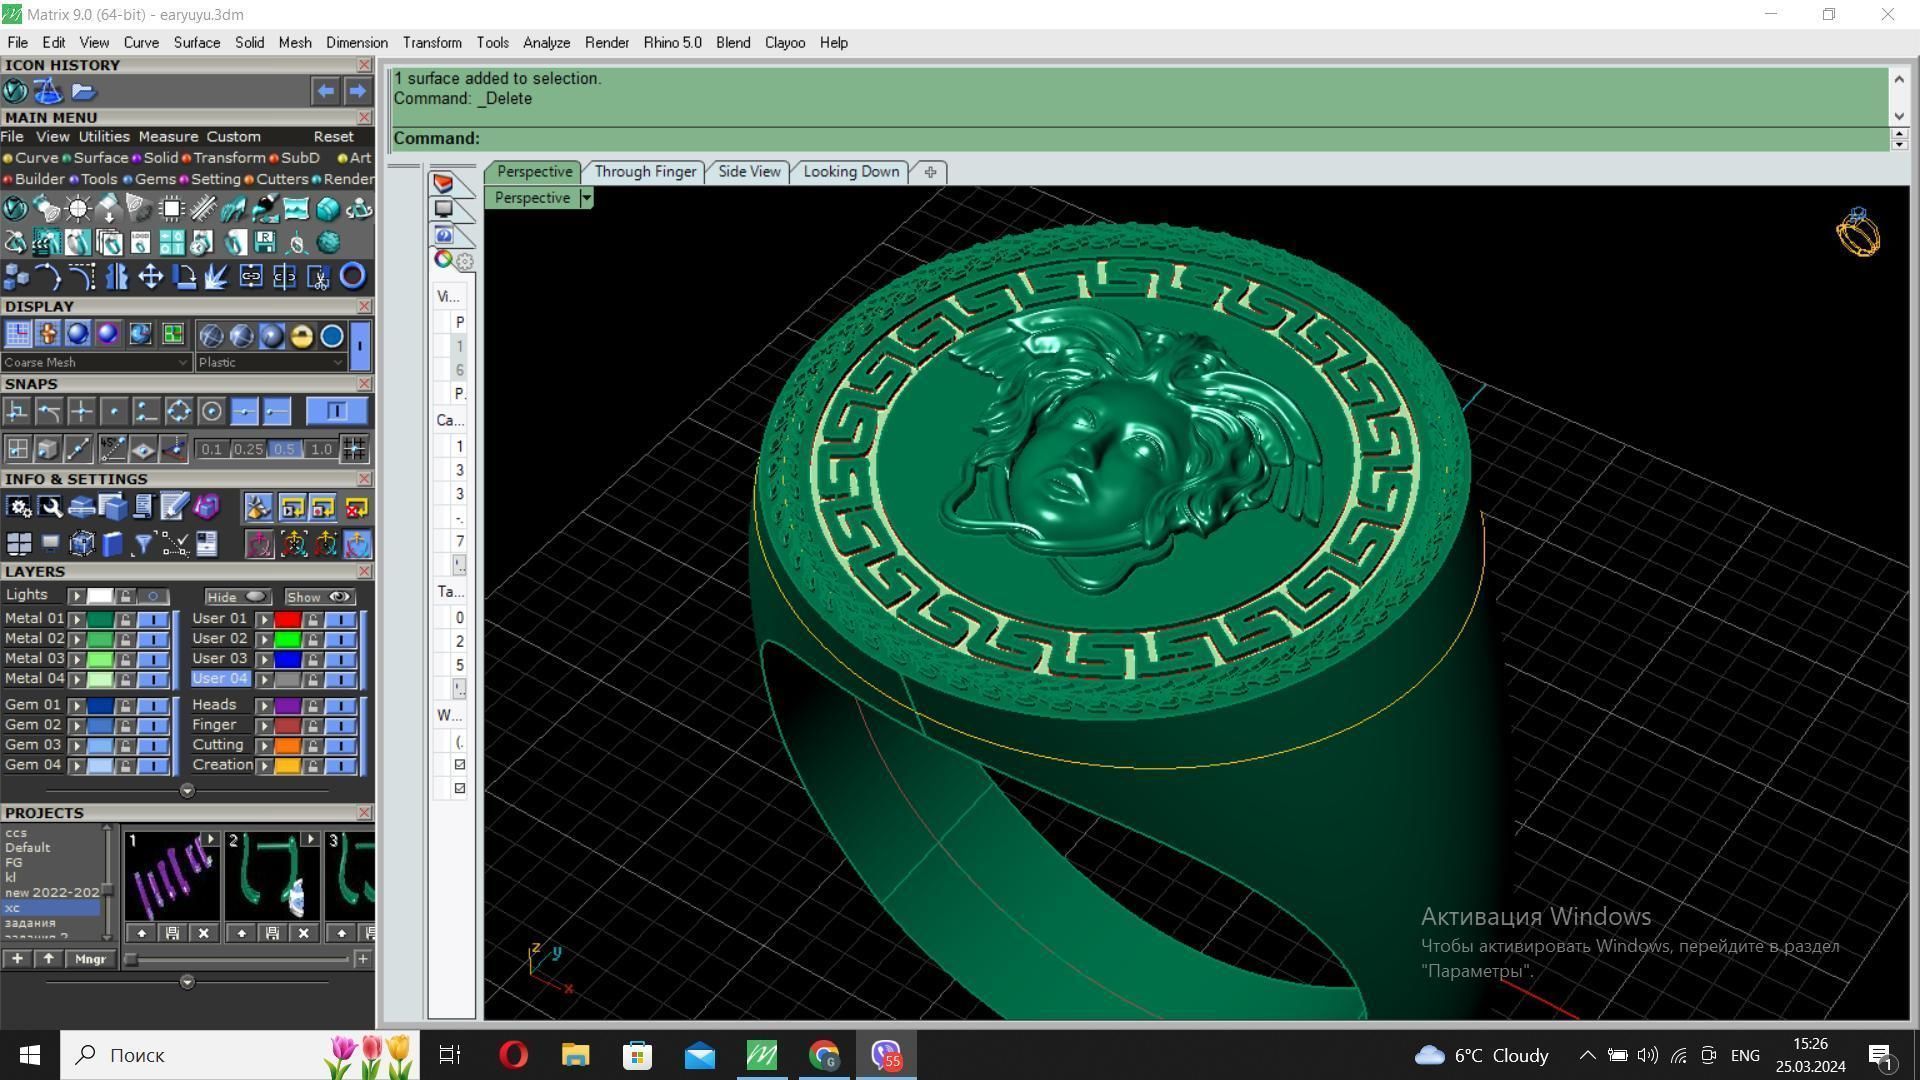
Task: Open project thumbnail 2
Action: [271, 877]
